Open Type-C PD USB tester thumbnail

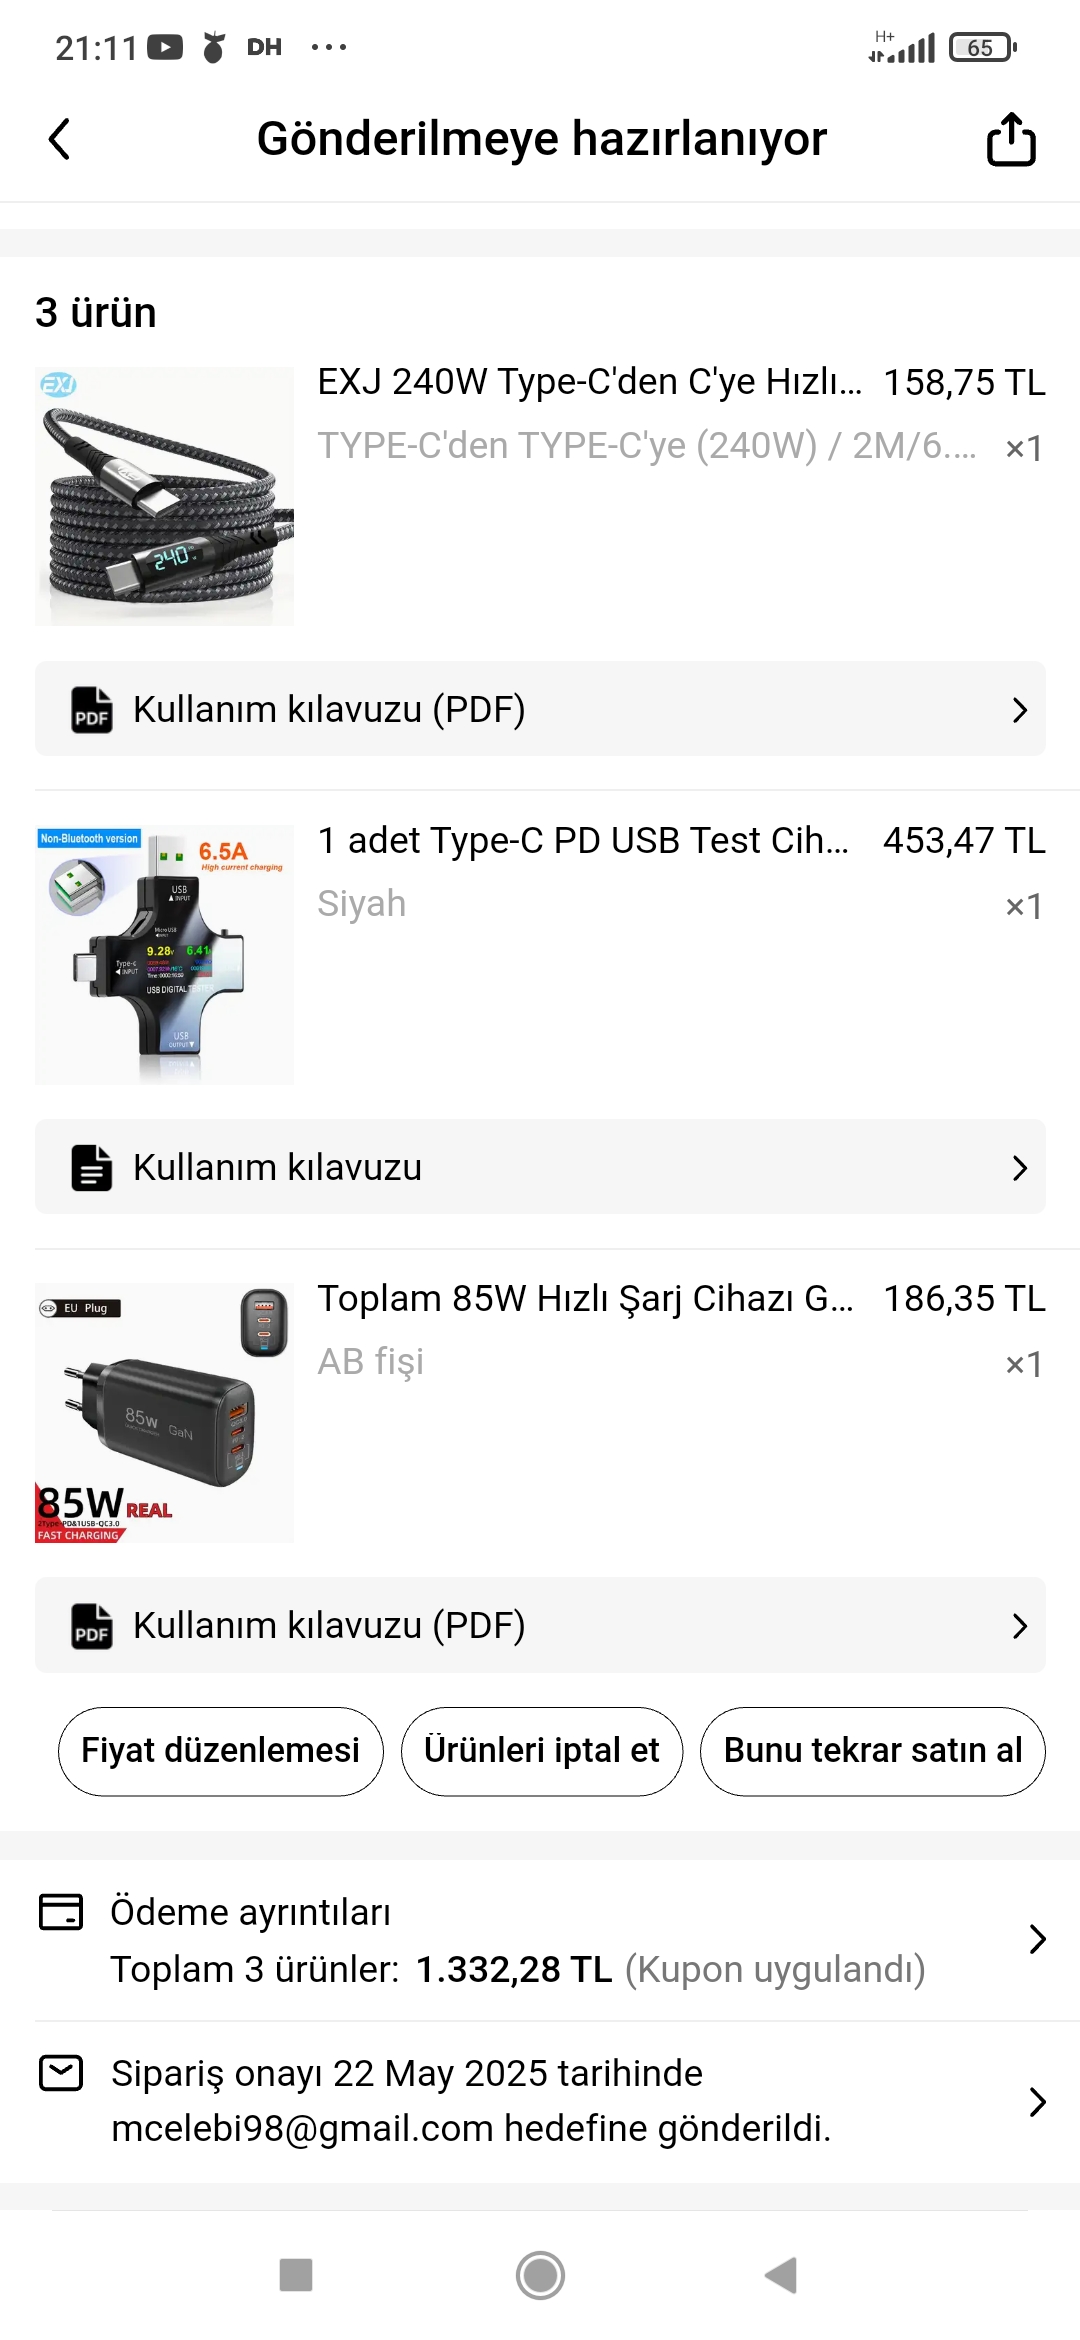click(x=164, y=954)
